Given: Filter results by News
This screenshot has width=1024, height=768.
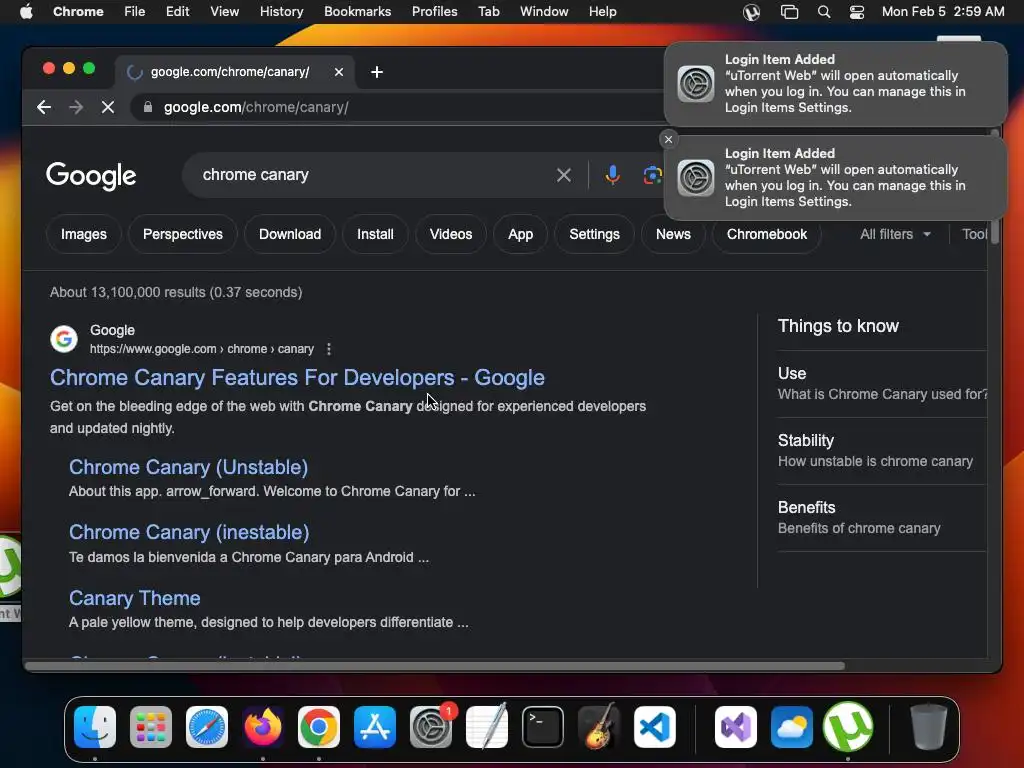Looking at the screenshot, I should 673,234.
